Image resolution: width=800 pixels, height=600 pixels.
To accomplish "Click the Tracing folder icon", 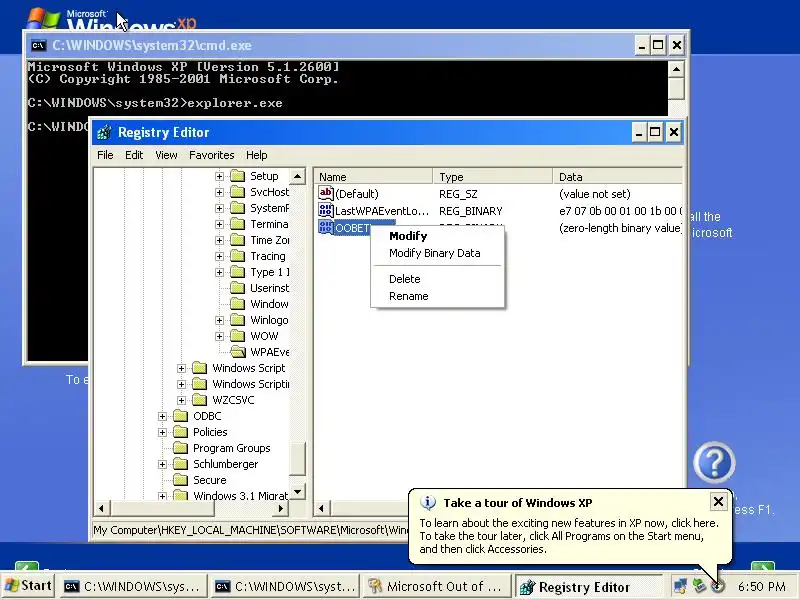I will tap(238, 256).
